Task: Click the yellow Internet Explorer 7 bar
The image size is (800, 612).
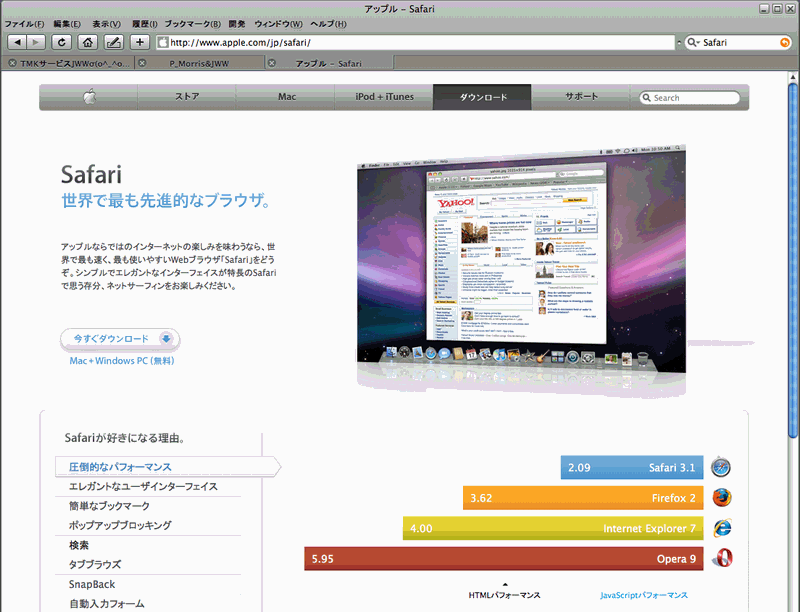Action: click(x=553, y=528)
